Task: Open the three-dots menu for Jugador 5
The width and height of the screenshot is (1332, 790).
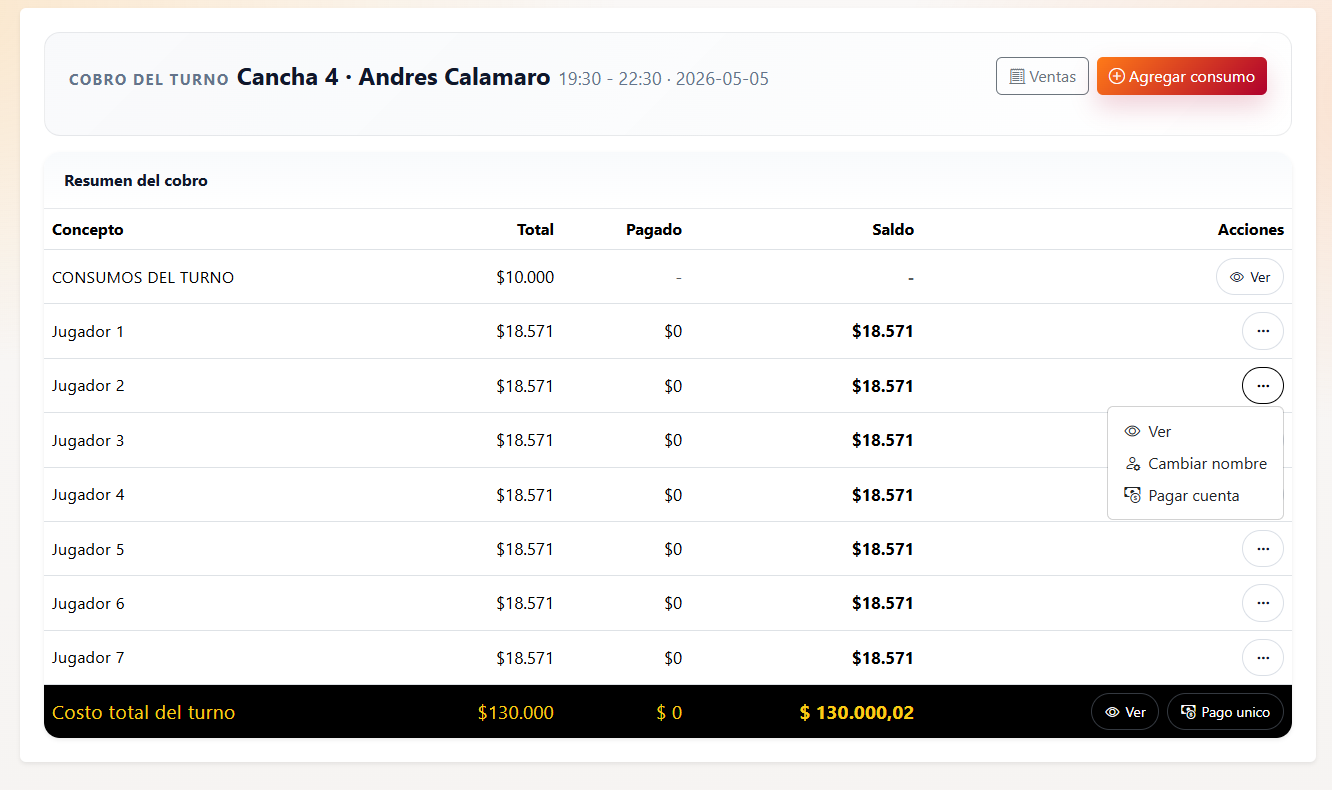Action: 1263,549
